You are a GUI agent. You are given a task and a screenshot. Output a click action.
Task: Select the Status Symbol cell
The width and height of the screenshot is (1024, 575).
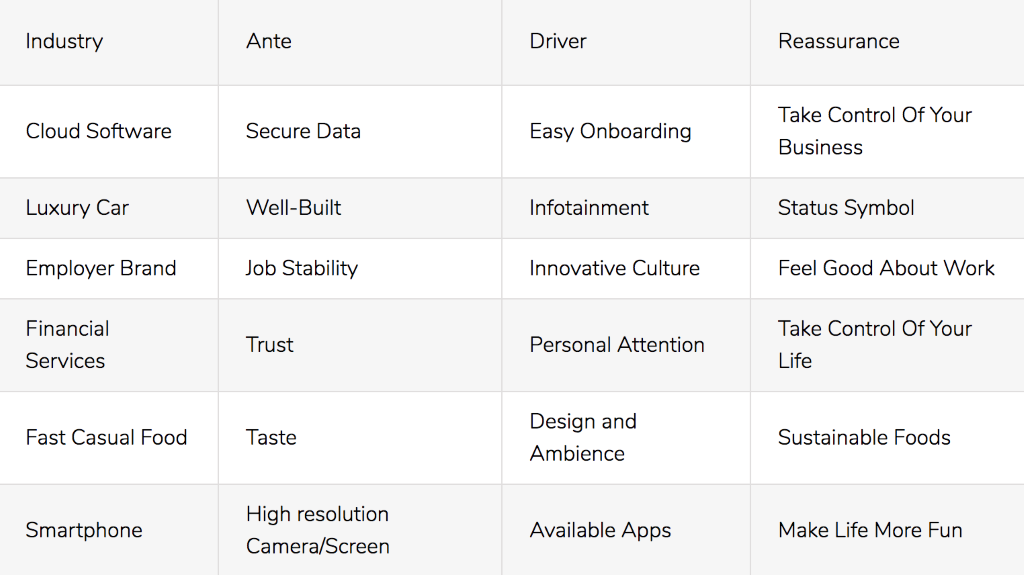(846, 208)
